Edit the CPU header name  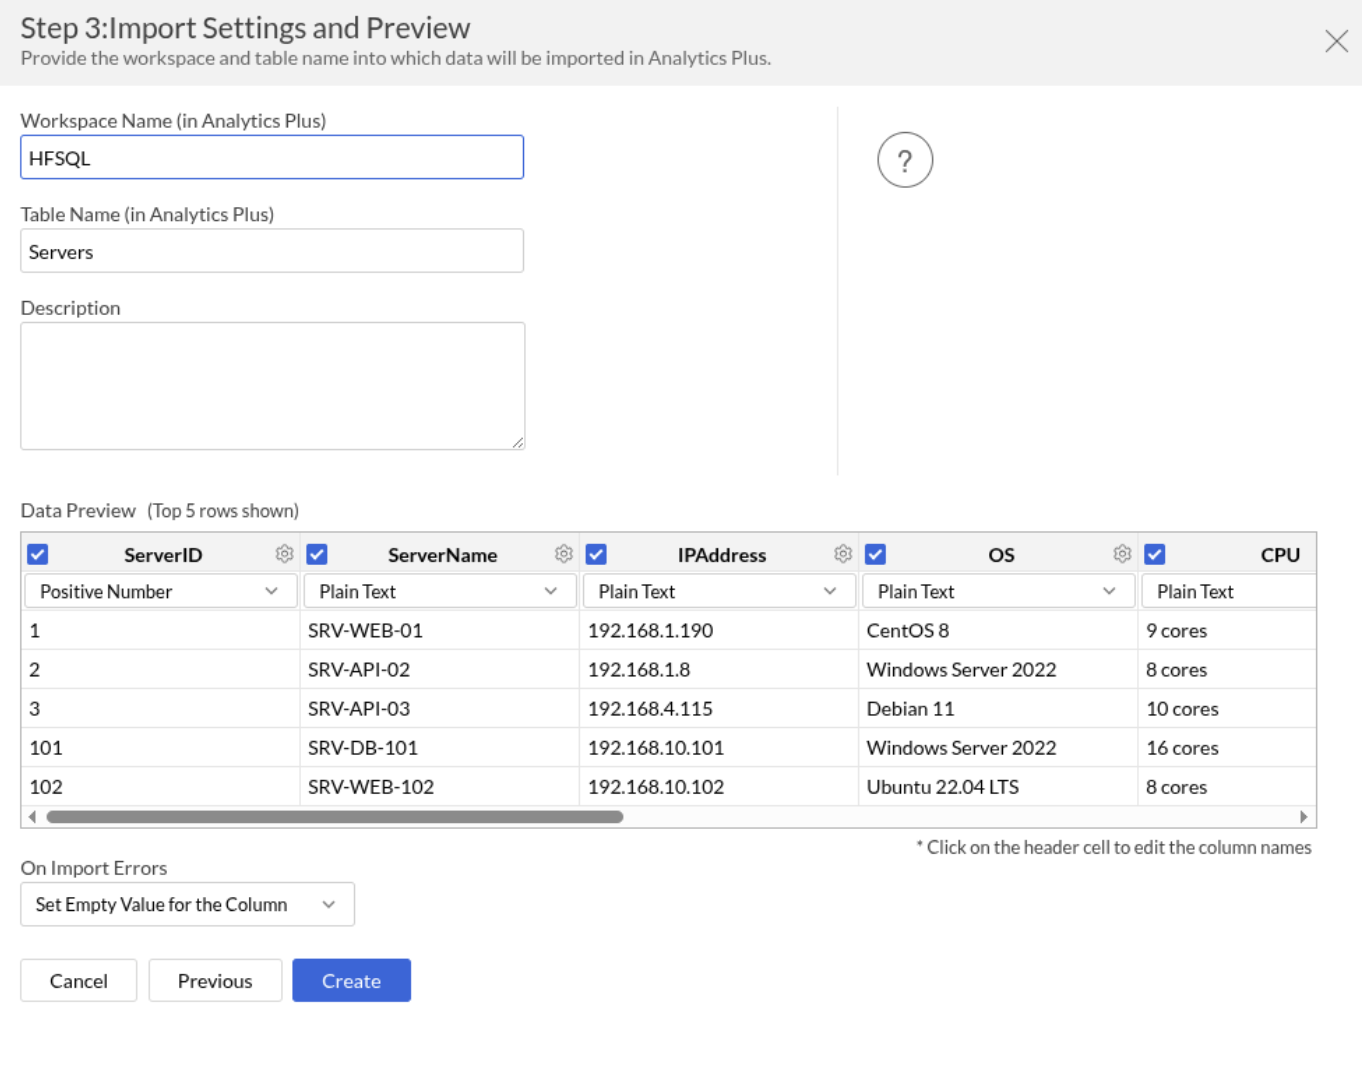pos(1280,555)
